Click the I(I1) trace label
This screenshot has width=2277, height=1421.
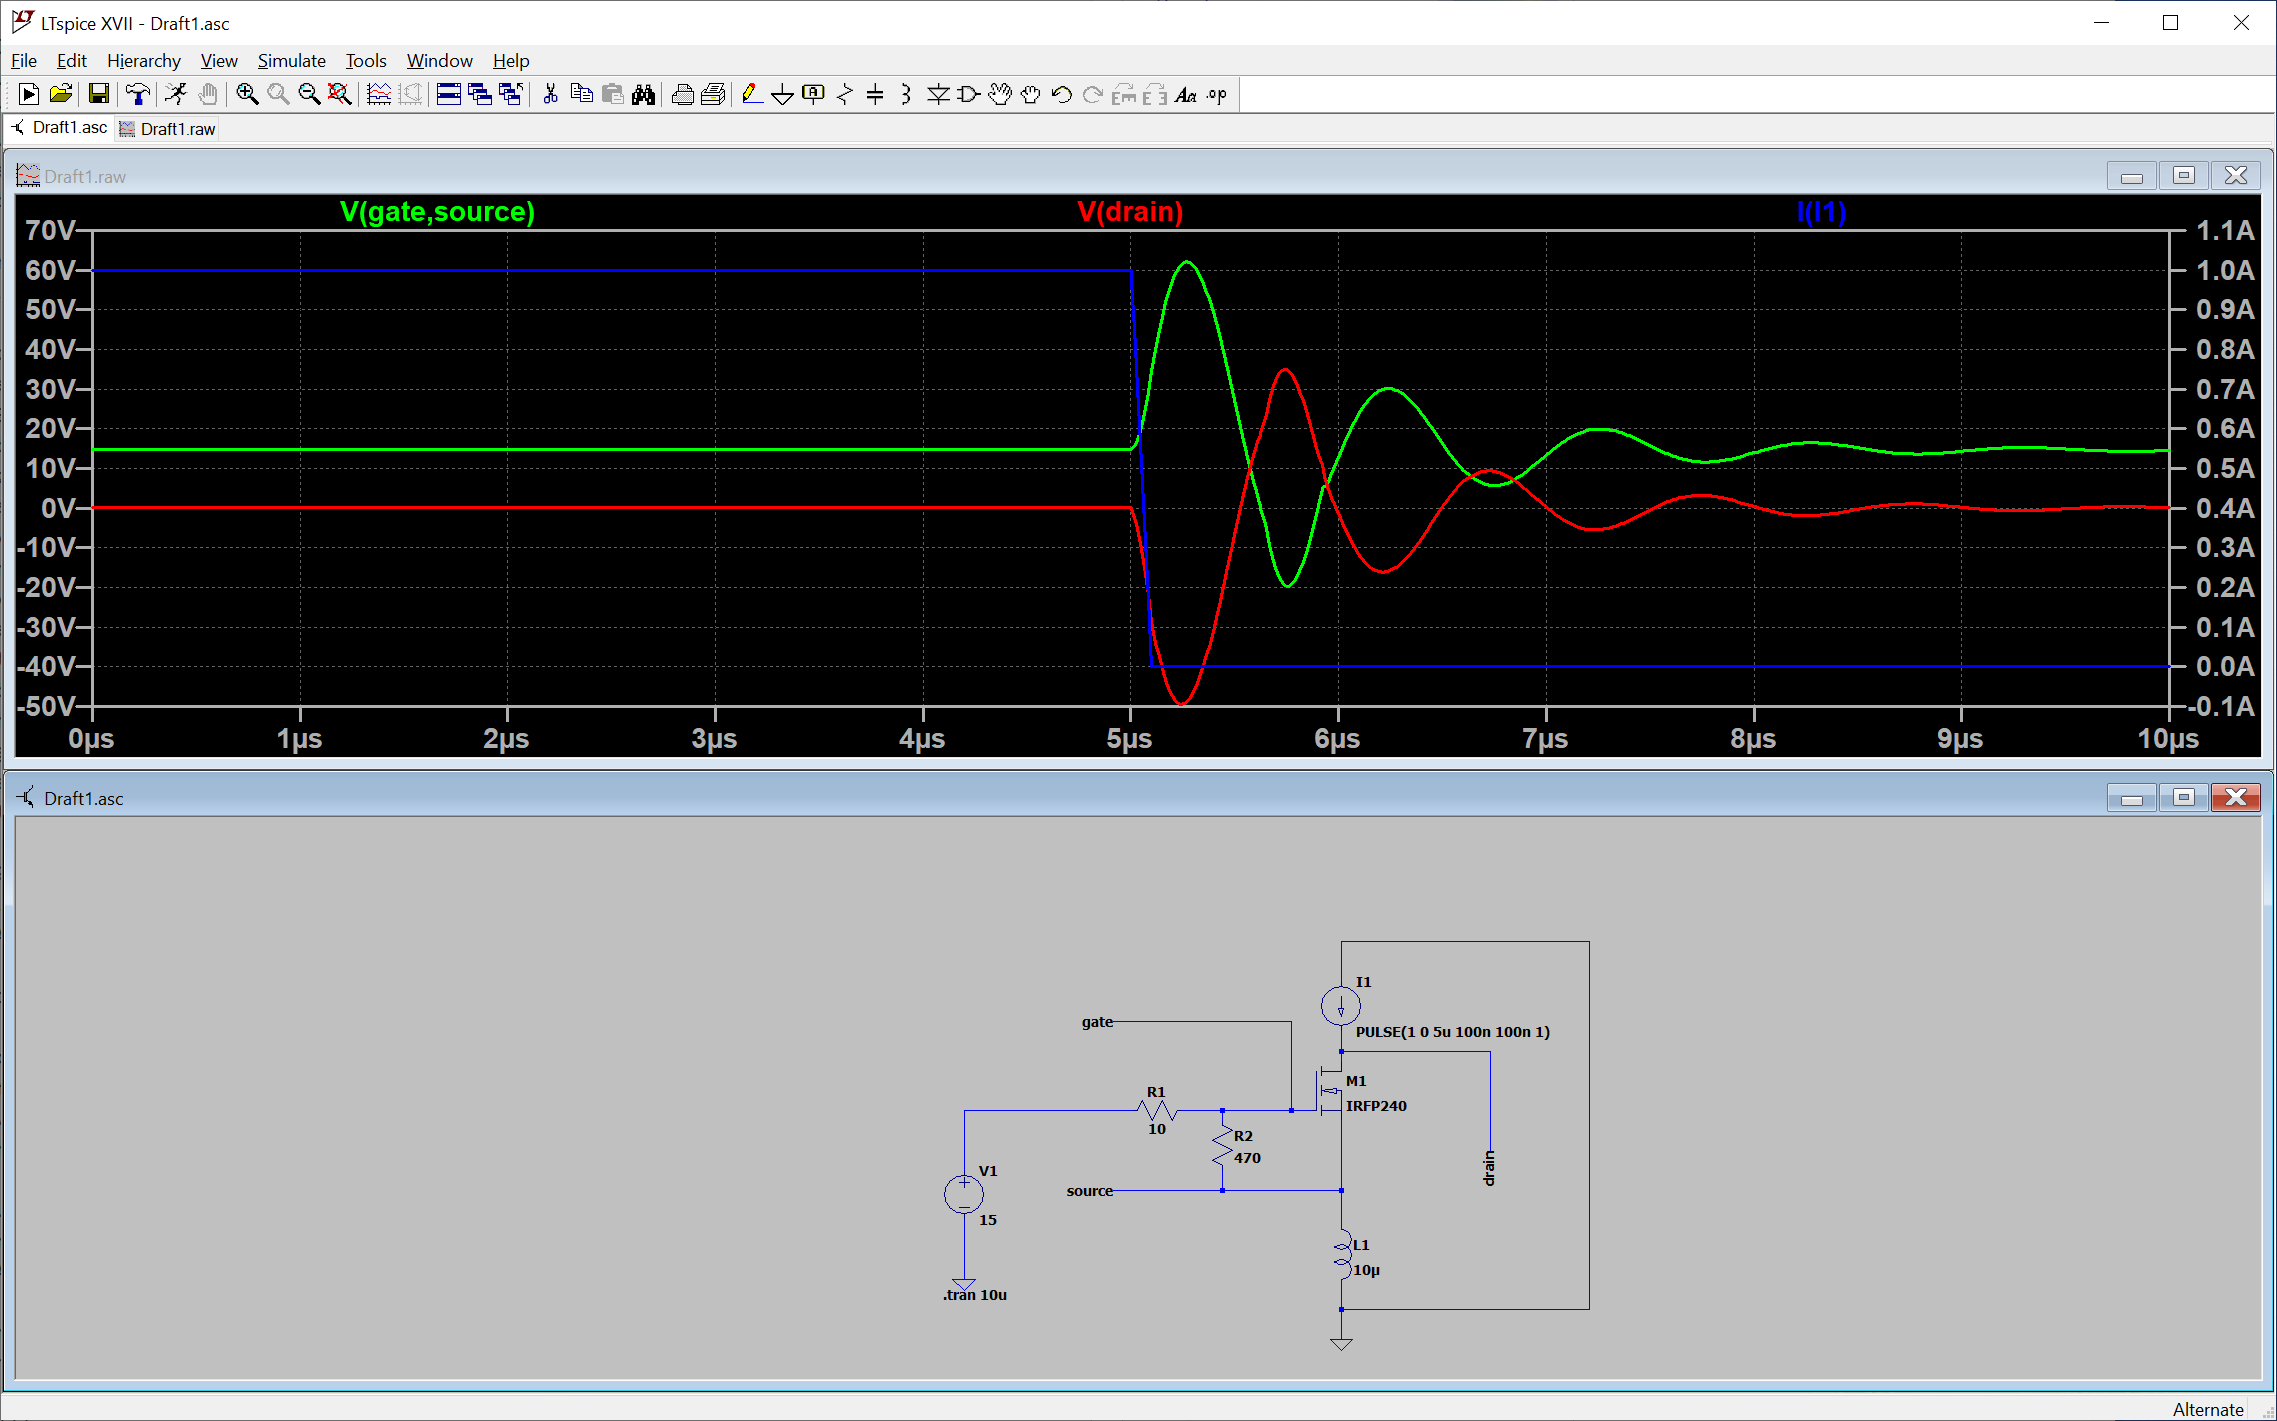point(1821,212)
